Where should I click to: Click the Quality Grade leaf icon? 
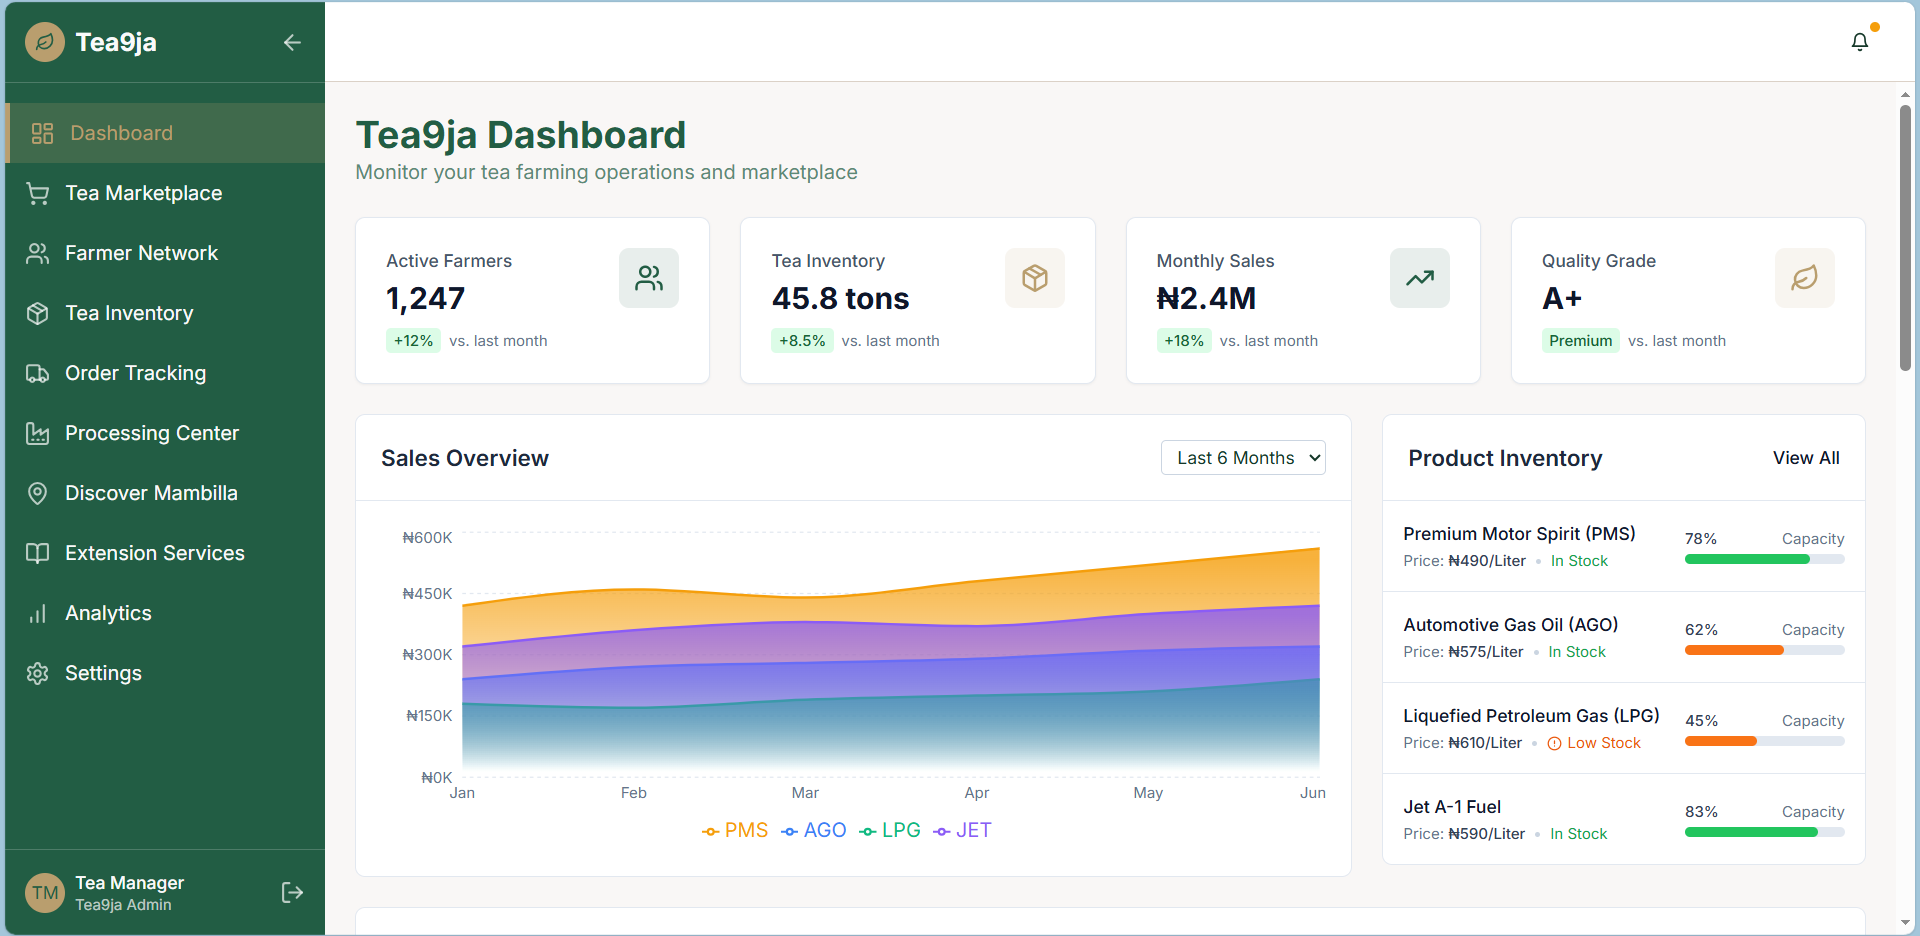1804,278
